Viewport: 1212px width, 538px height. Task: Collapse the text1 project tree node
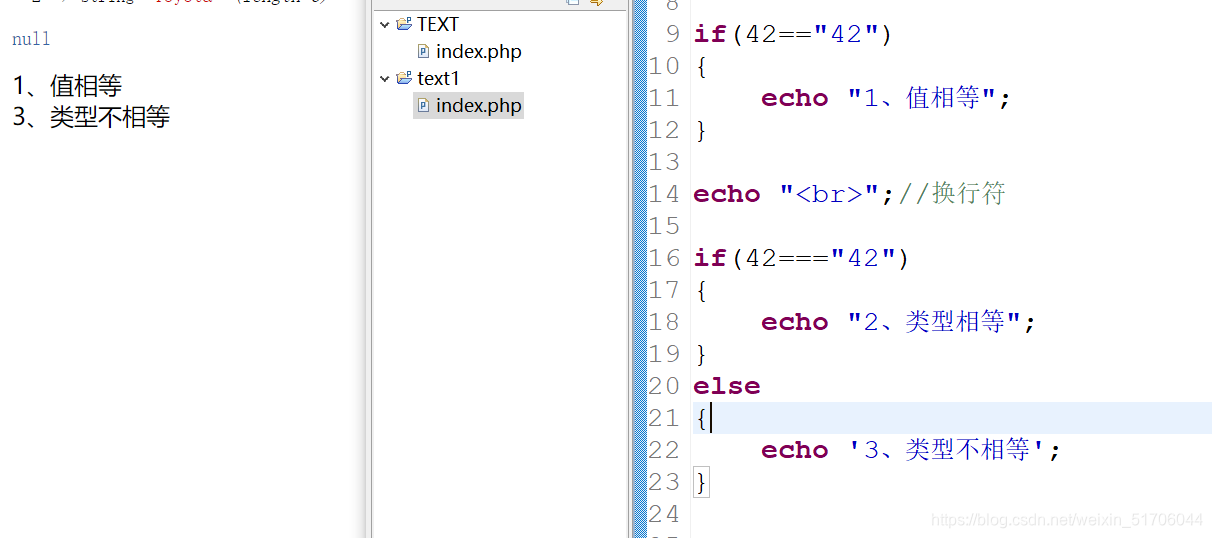[385, 78]
